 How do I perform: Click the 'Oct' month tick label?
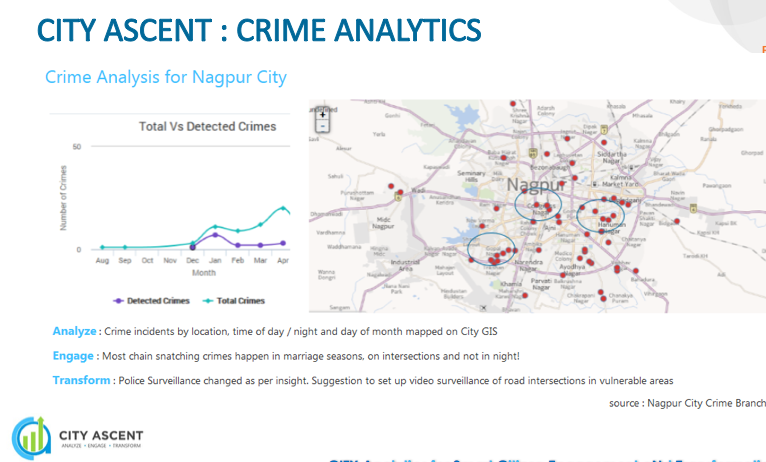click(148, 260)
